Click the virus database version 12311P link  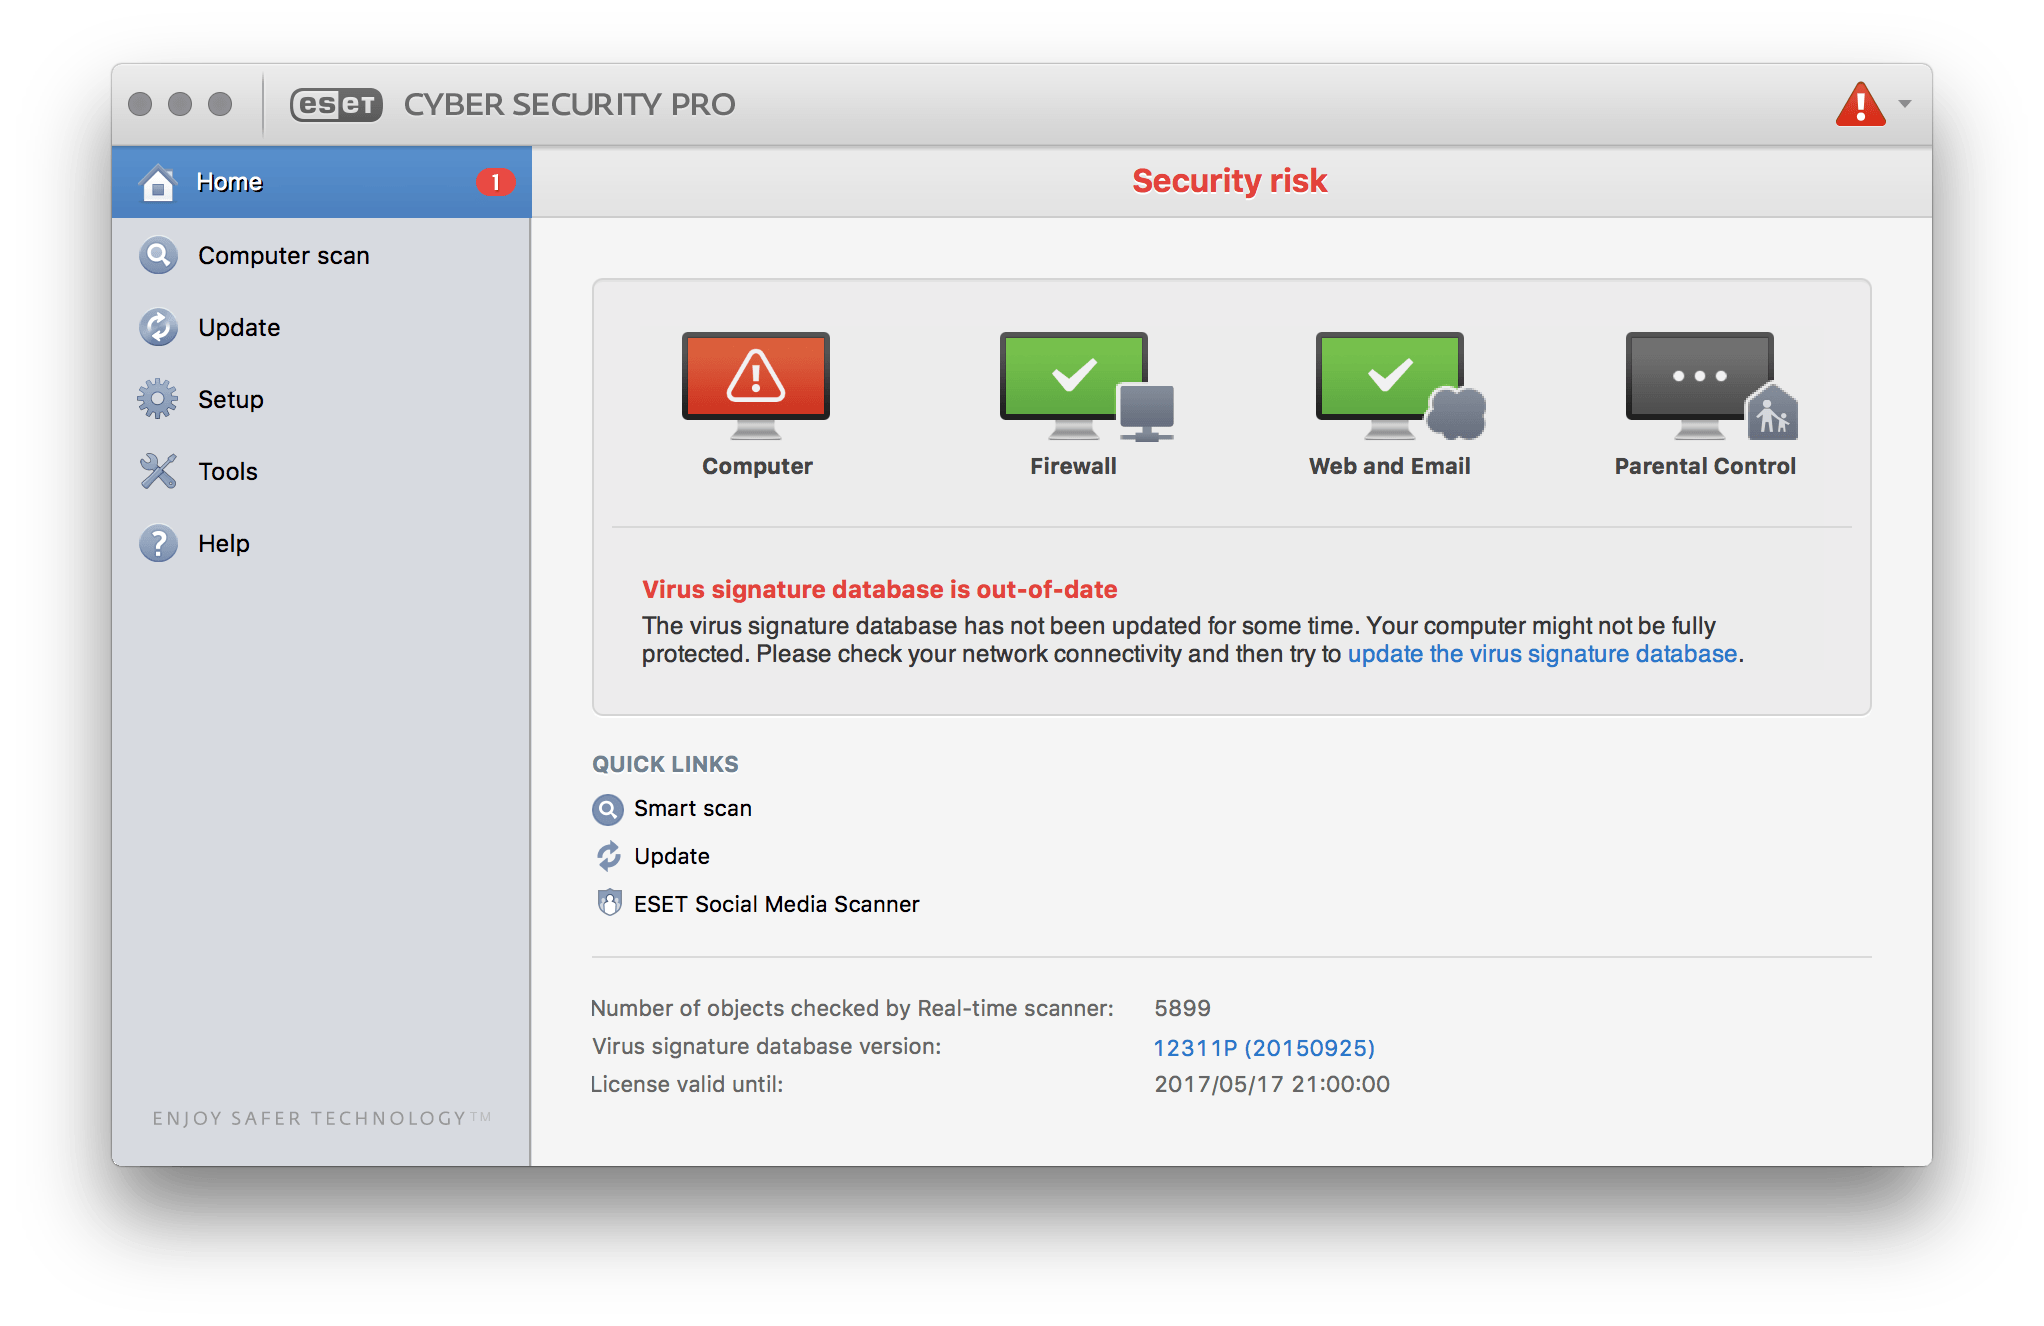point(1264,1048)
